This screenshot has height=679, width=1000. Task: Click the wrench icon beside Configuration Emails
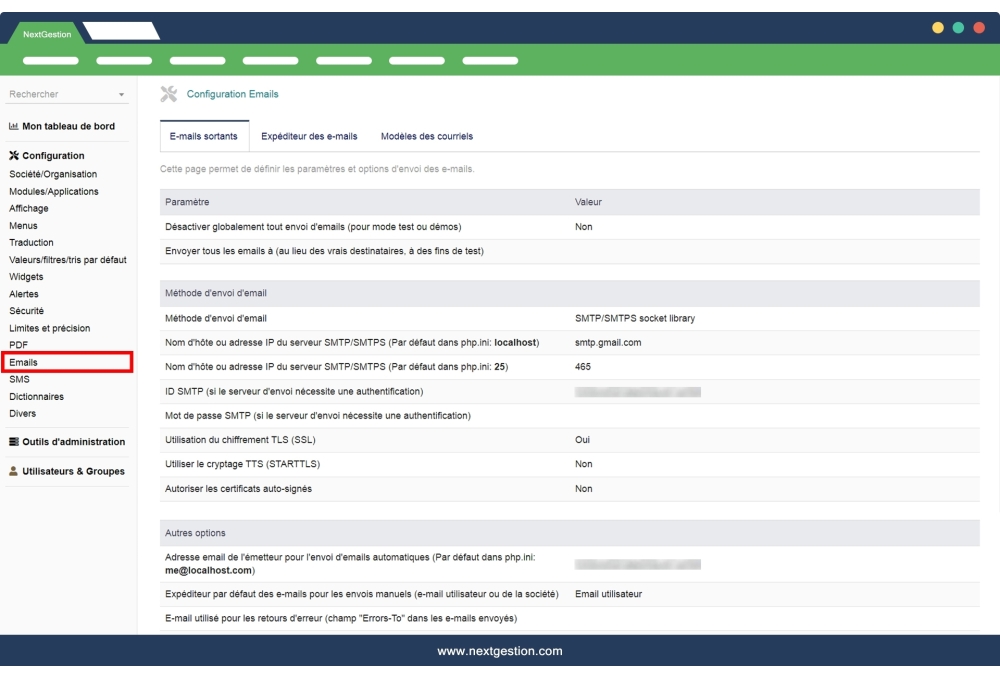coord(169,94)
